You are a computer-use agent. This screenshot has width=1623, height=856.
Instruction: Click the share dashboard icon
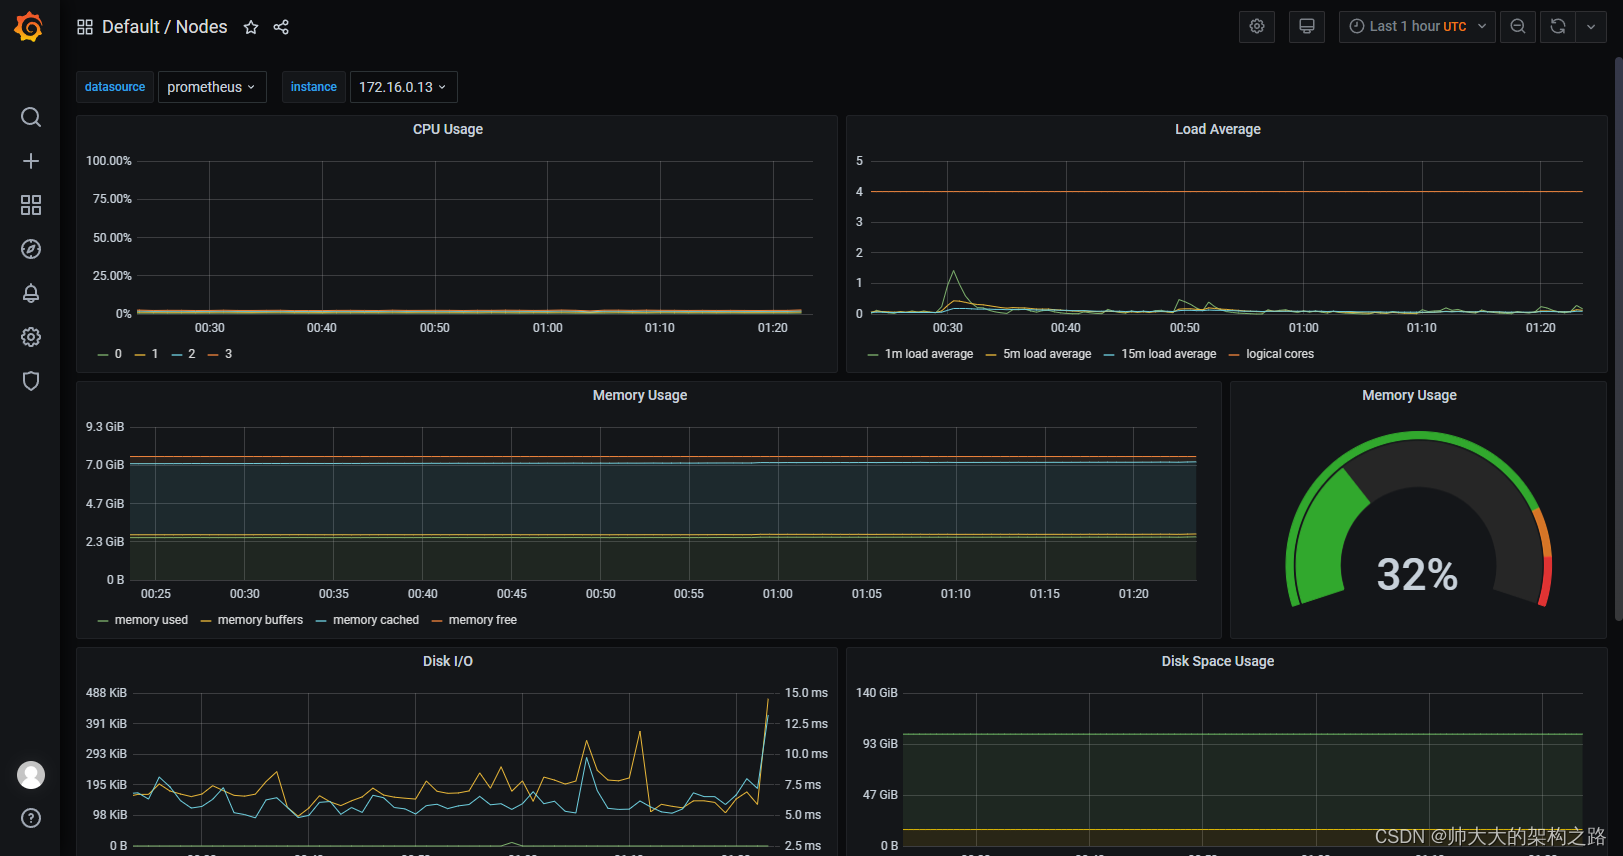click(x=281, y=27)
